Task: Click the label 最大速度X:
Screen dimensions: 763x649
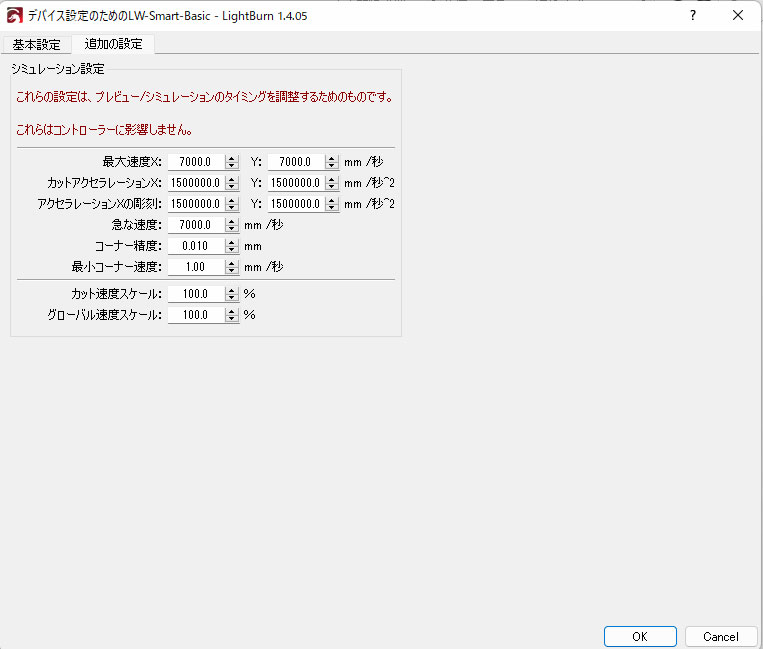Action: (132, 162)
